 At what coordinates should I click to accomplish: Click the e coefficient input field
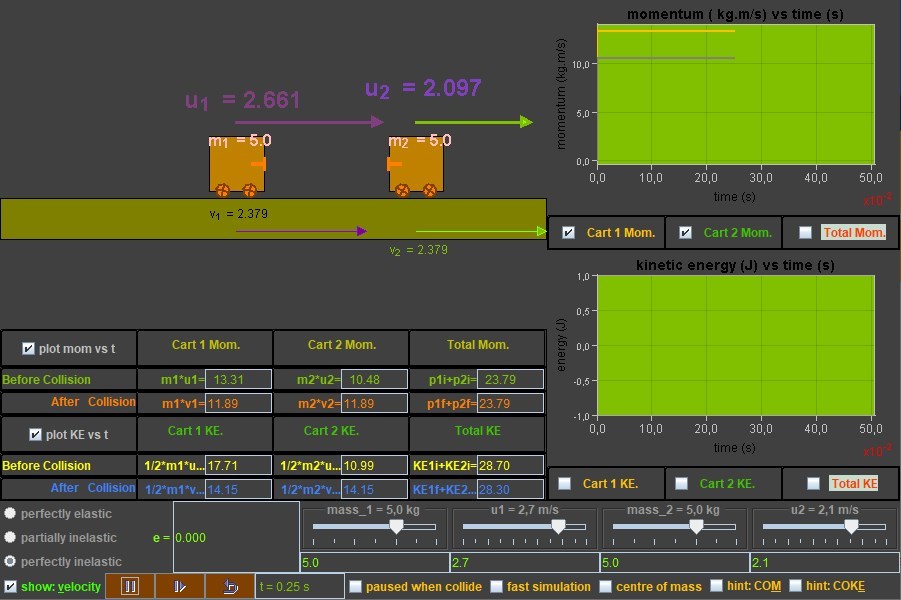tap(235, 537)
